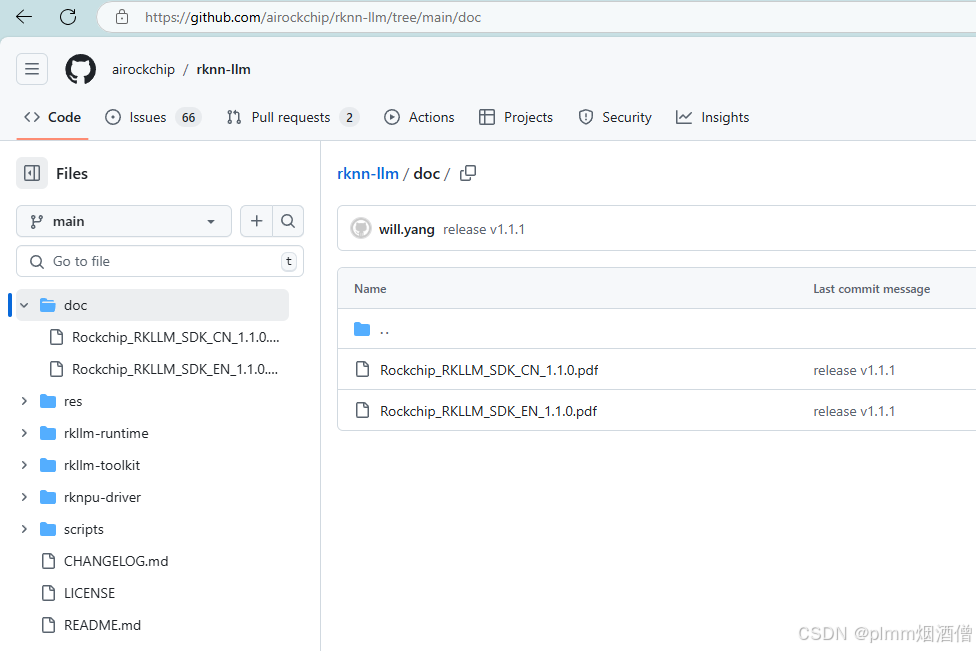Screen dimensions: 976x651
Task: Open the Security tab
Action: coord(615,117)
